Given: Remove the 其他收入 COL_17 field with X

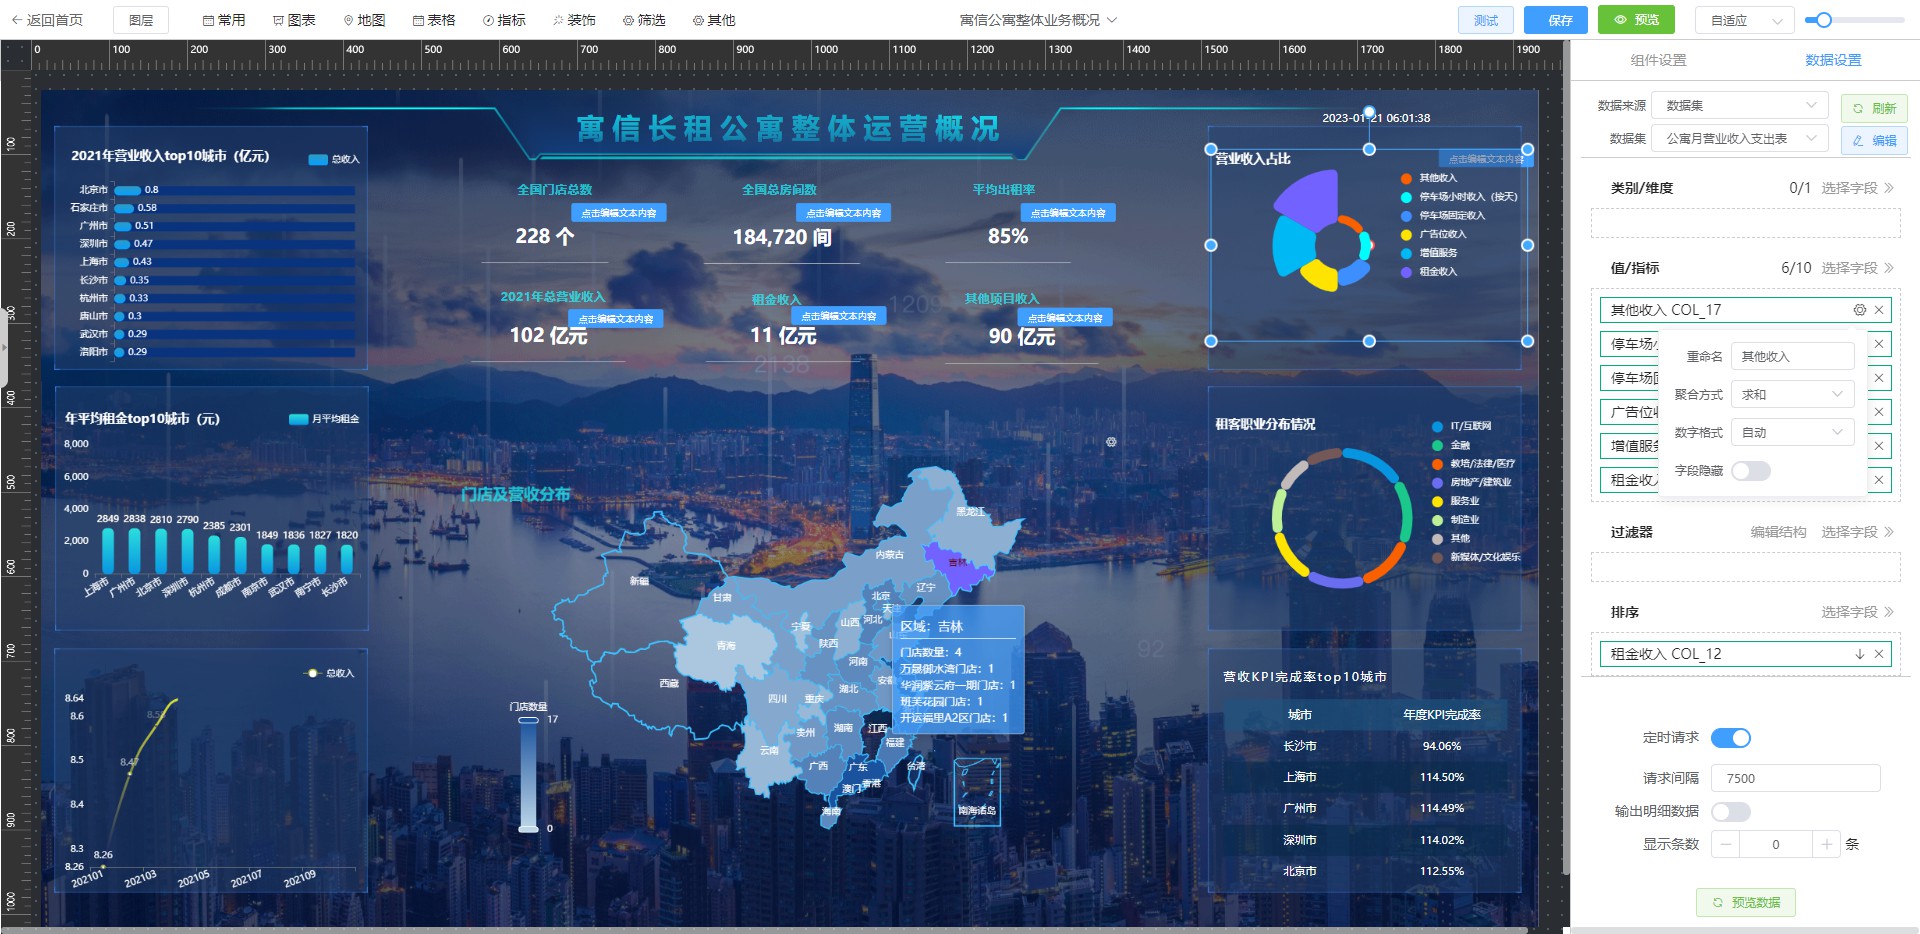Looking at the screenshot, I should 1879,310.
